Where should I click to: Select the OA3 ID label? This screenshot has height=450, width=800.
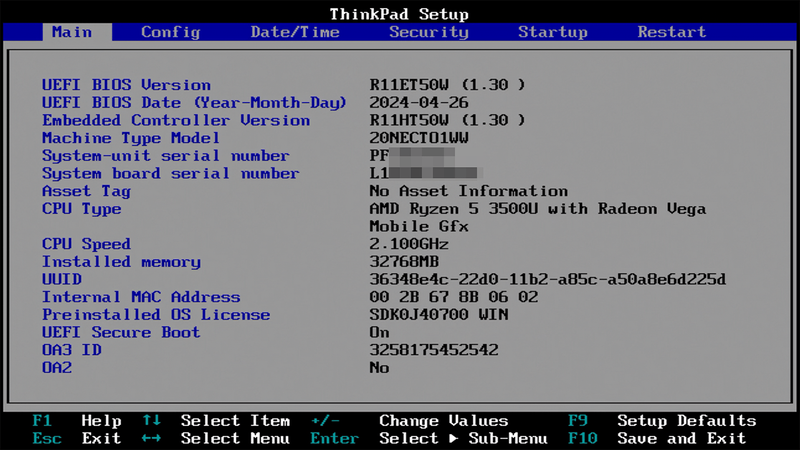pos(71,351)
